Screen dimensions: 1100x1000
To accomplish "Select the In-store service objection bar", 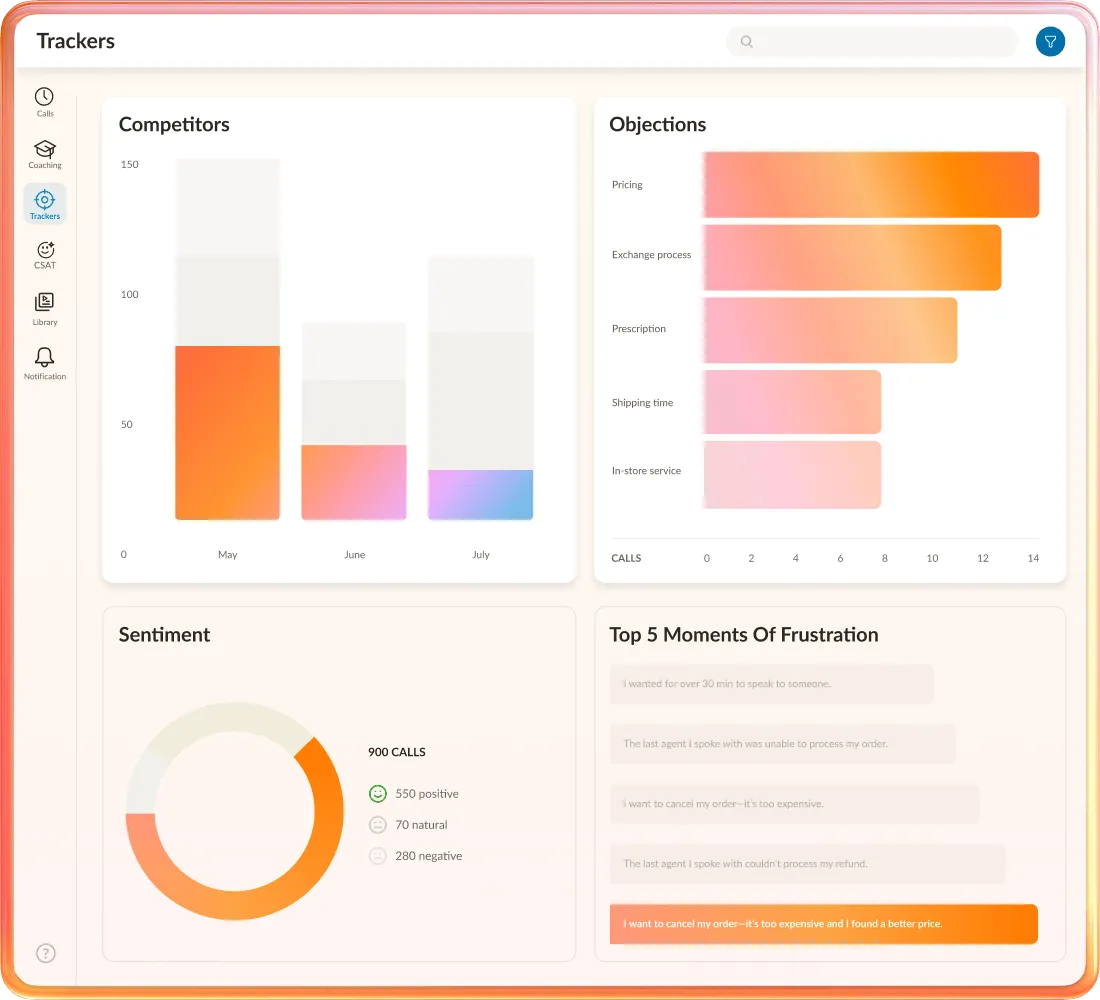I will point(790,474).
